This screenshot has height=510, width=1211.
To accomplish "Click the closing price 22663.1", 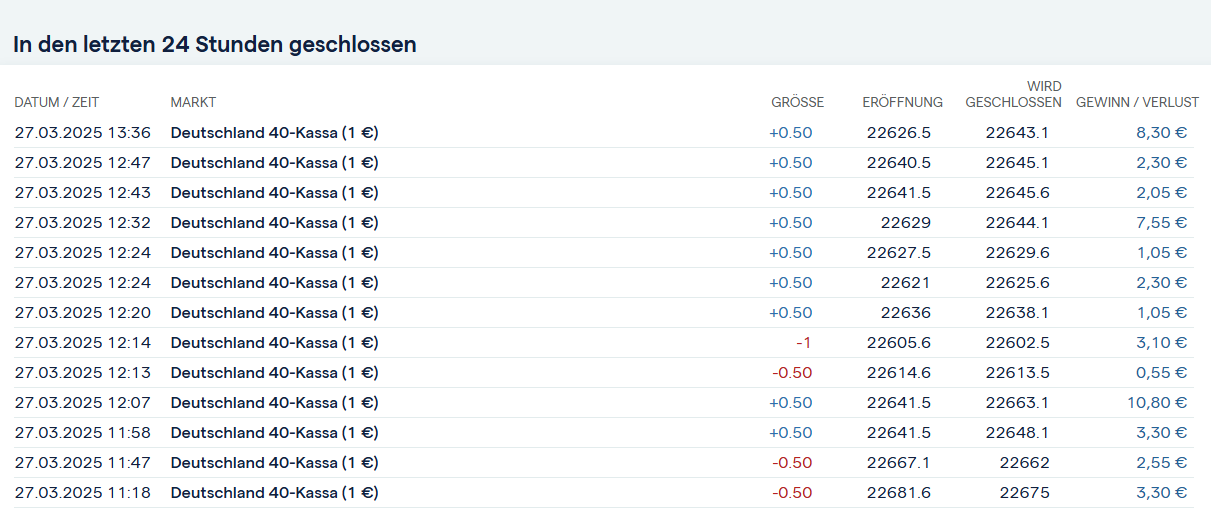I will tap(1017, 402).
